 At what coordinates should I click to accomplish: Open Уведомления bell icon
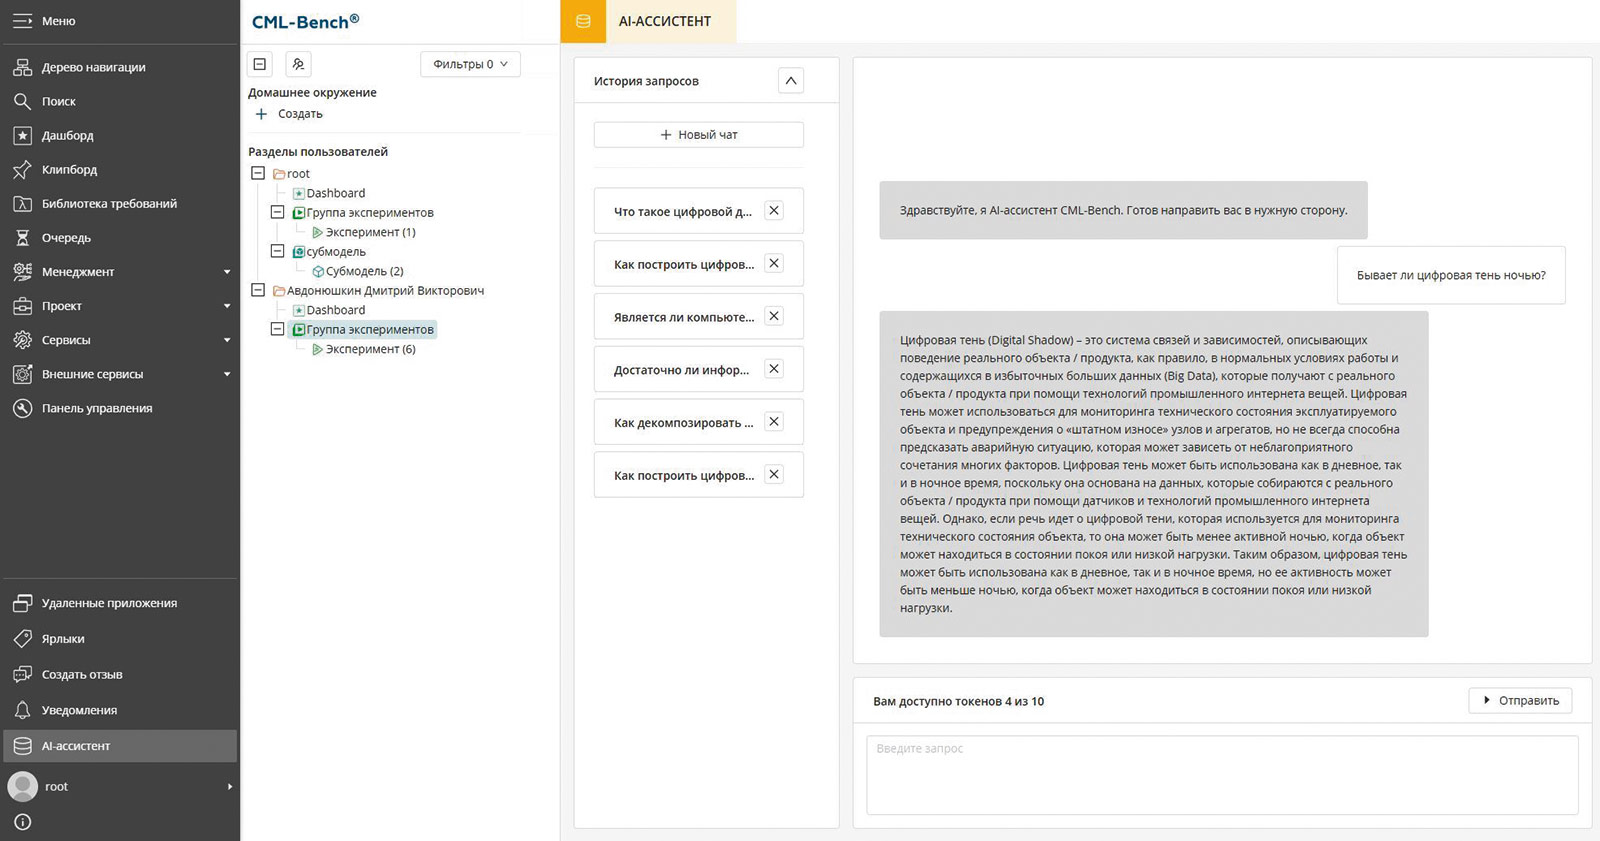(x=22, y=710)
